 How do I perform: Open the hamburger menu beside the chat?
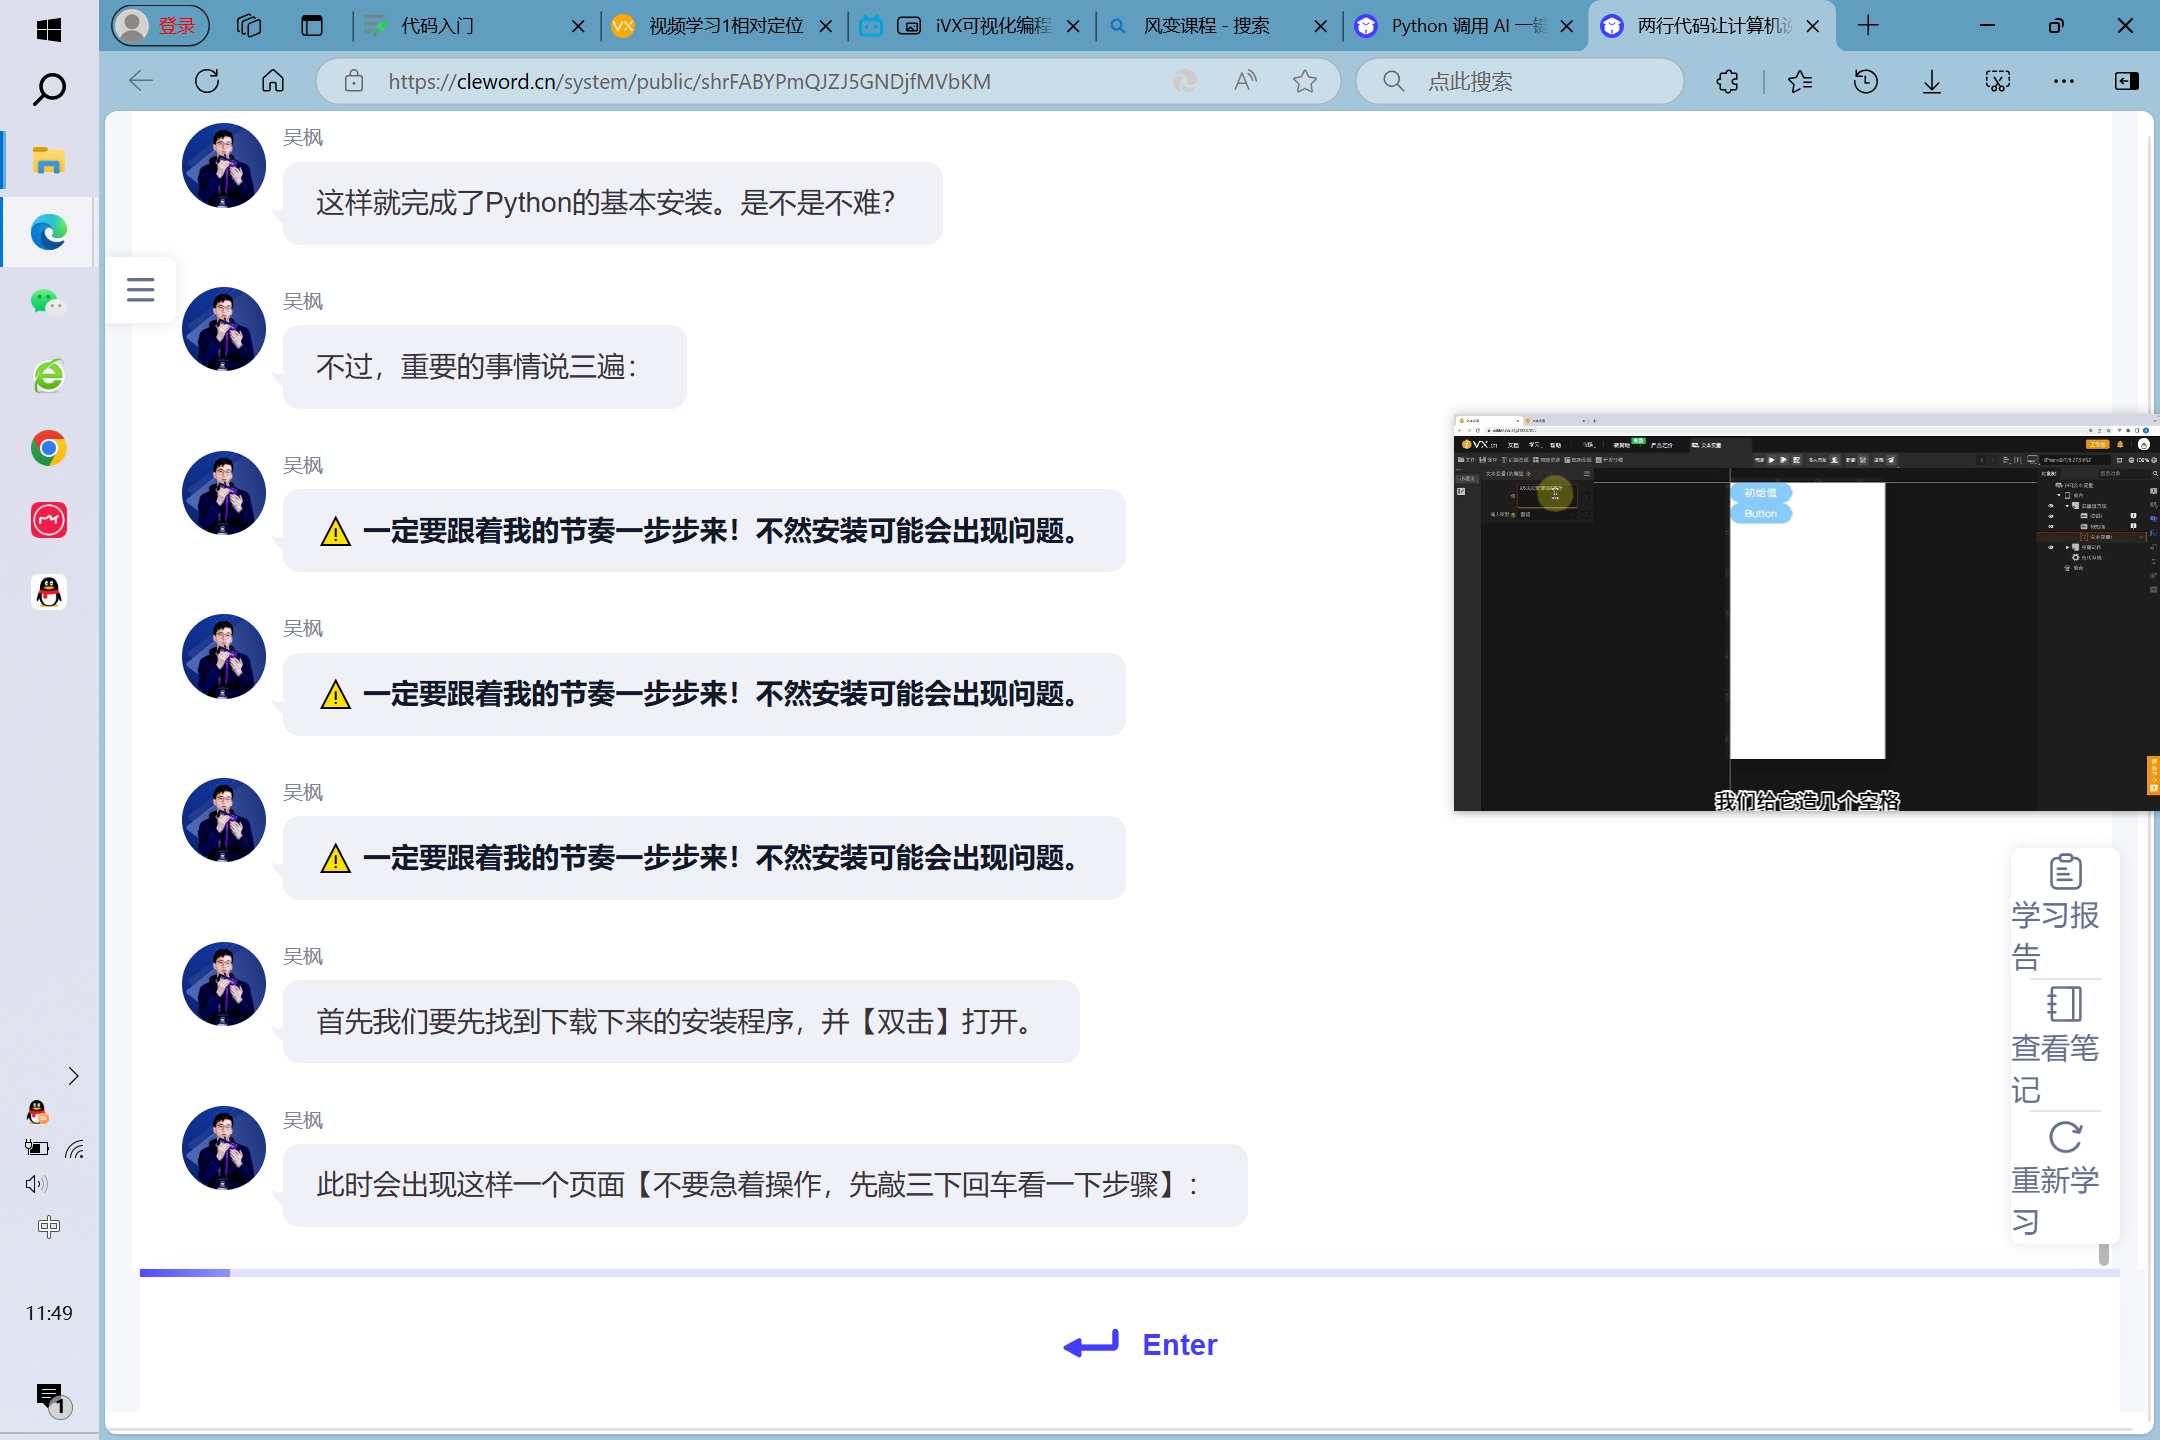click(141, 290)
